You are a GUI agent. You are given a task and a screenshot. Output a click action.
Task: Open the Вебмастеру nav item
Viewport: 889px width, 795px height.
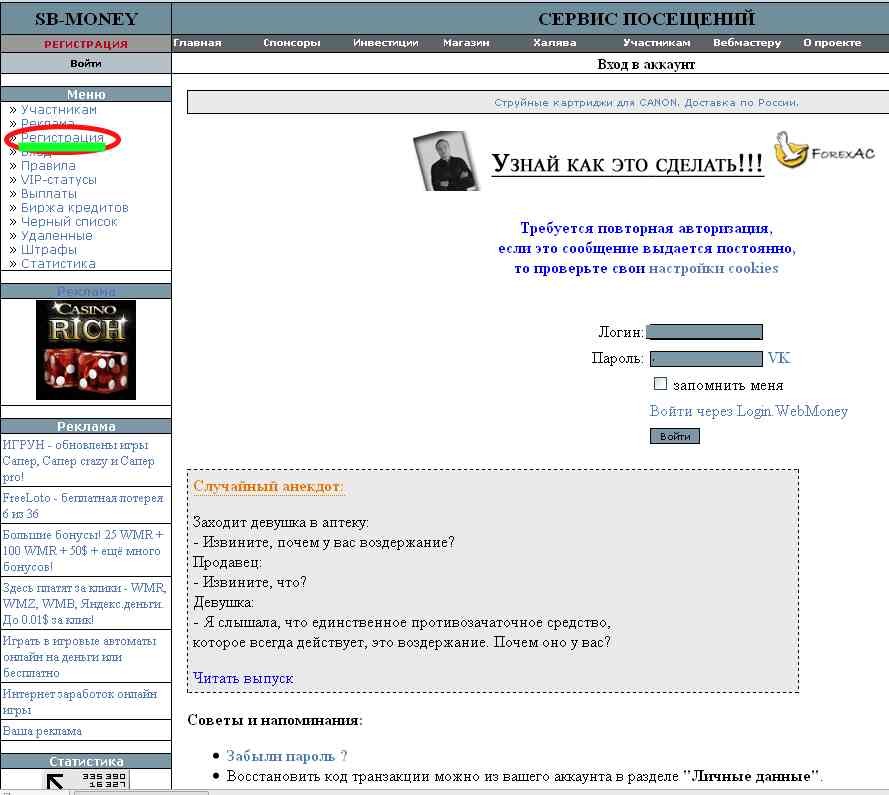pyautogui.click(x=747, y=43)
